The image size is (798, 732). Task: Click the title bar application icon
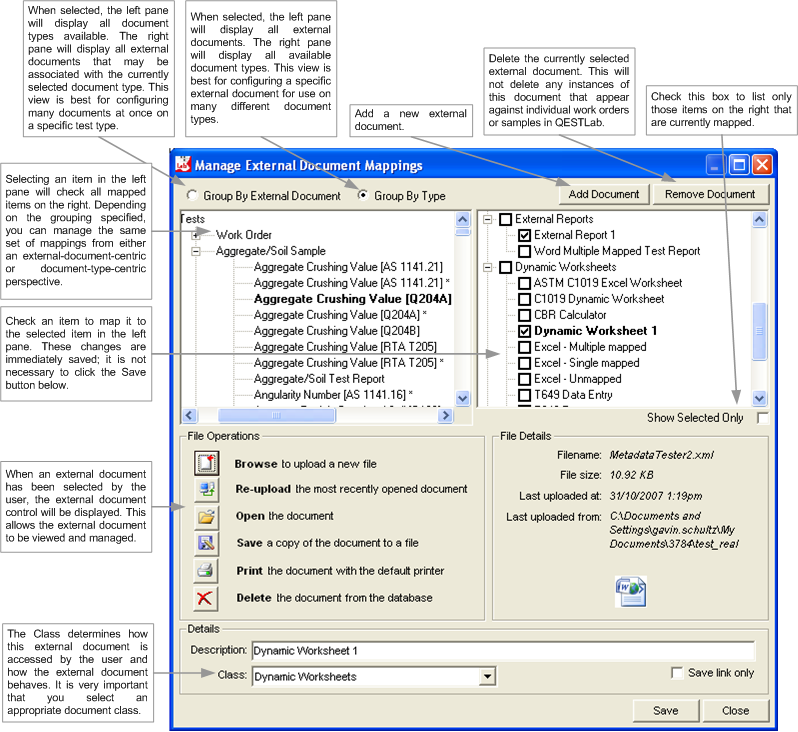[x=183, y=165]
